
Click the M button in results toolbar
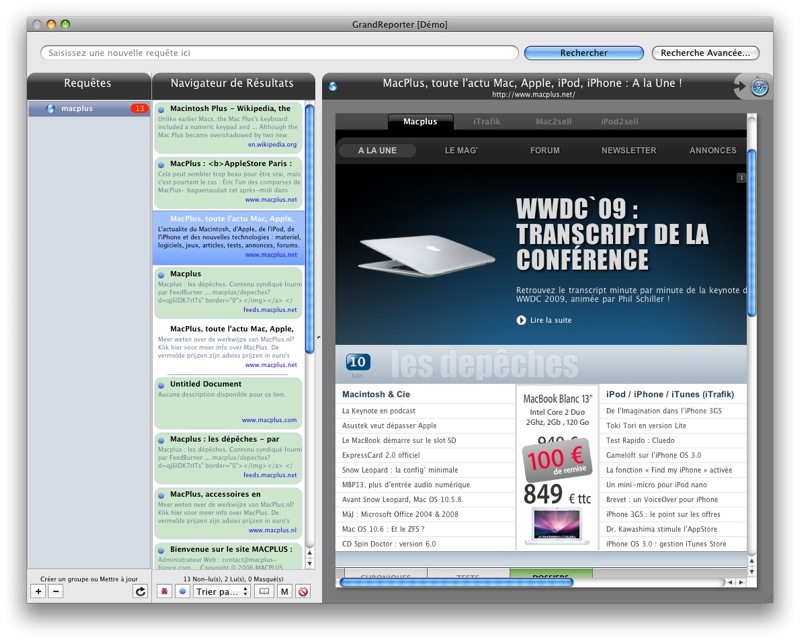284,592
